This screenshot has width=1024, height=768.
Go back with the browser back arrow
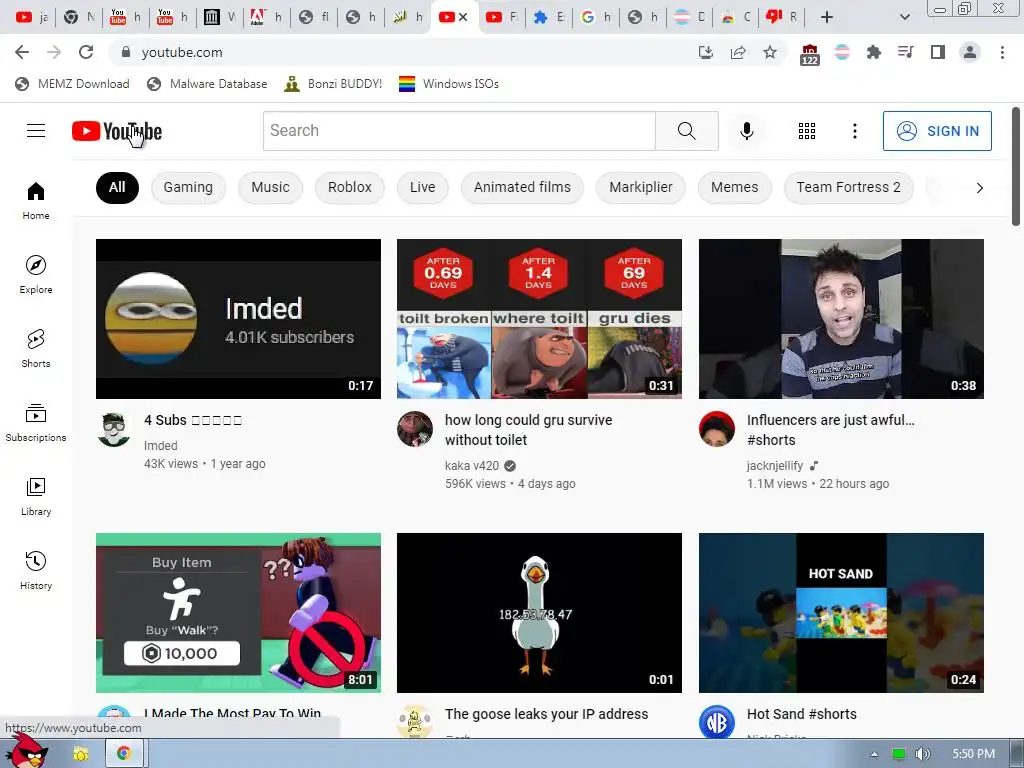click(x=22, y=52)
